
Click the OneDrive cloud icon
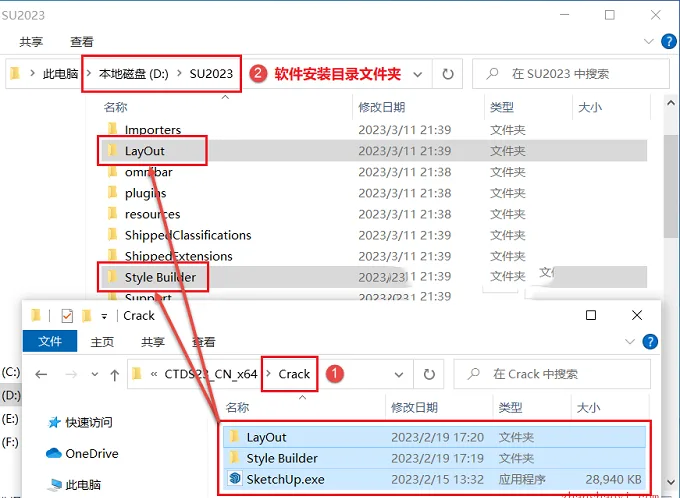coord(54,453)
